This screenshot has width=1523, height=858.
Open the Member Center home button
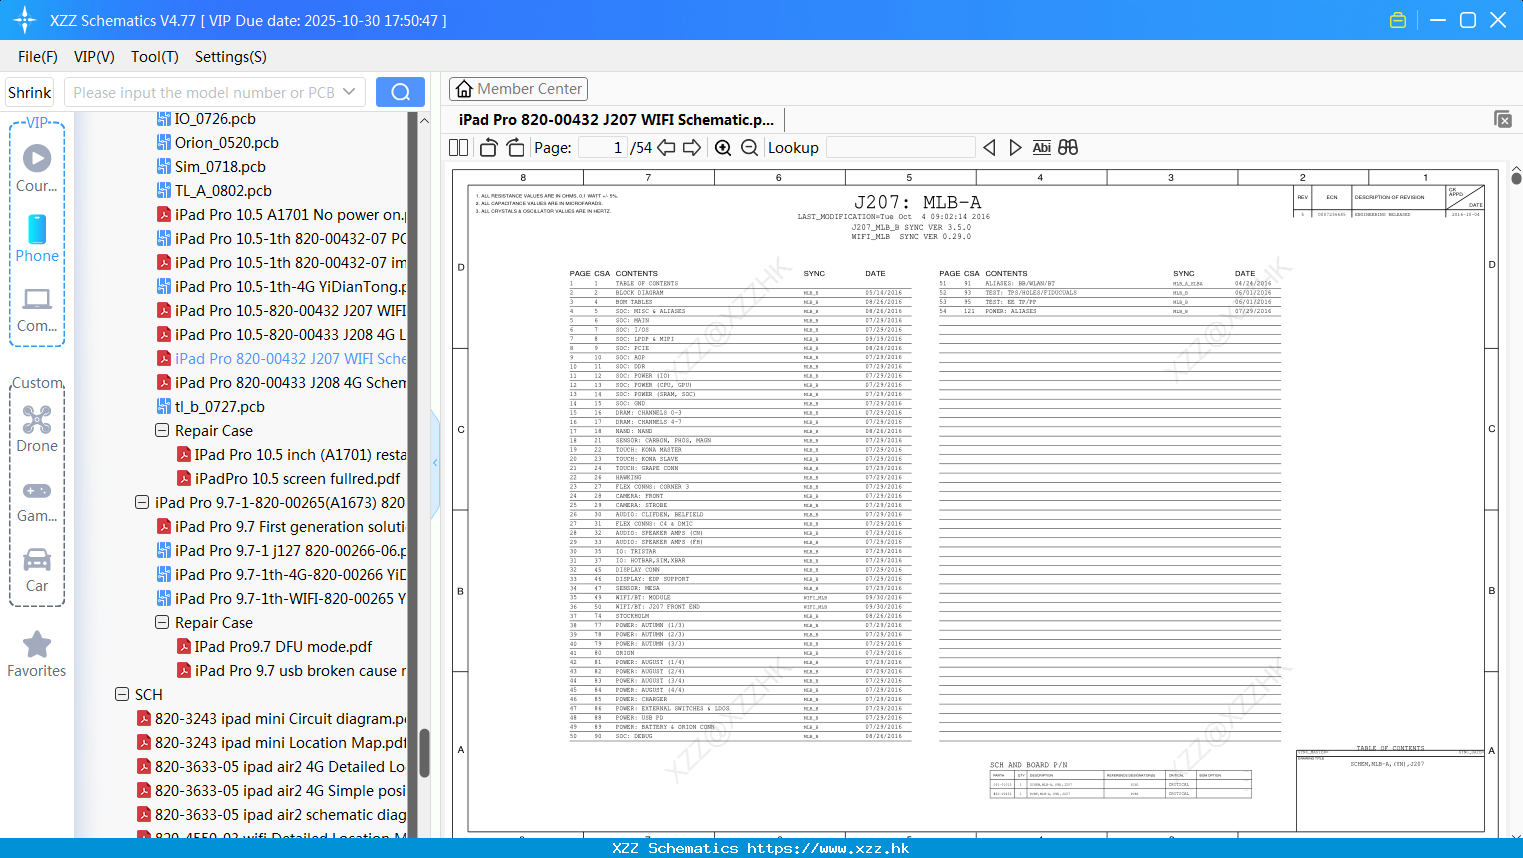click(x=518, y=89)
